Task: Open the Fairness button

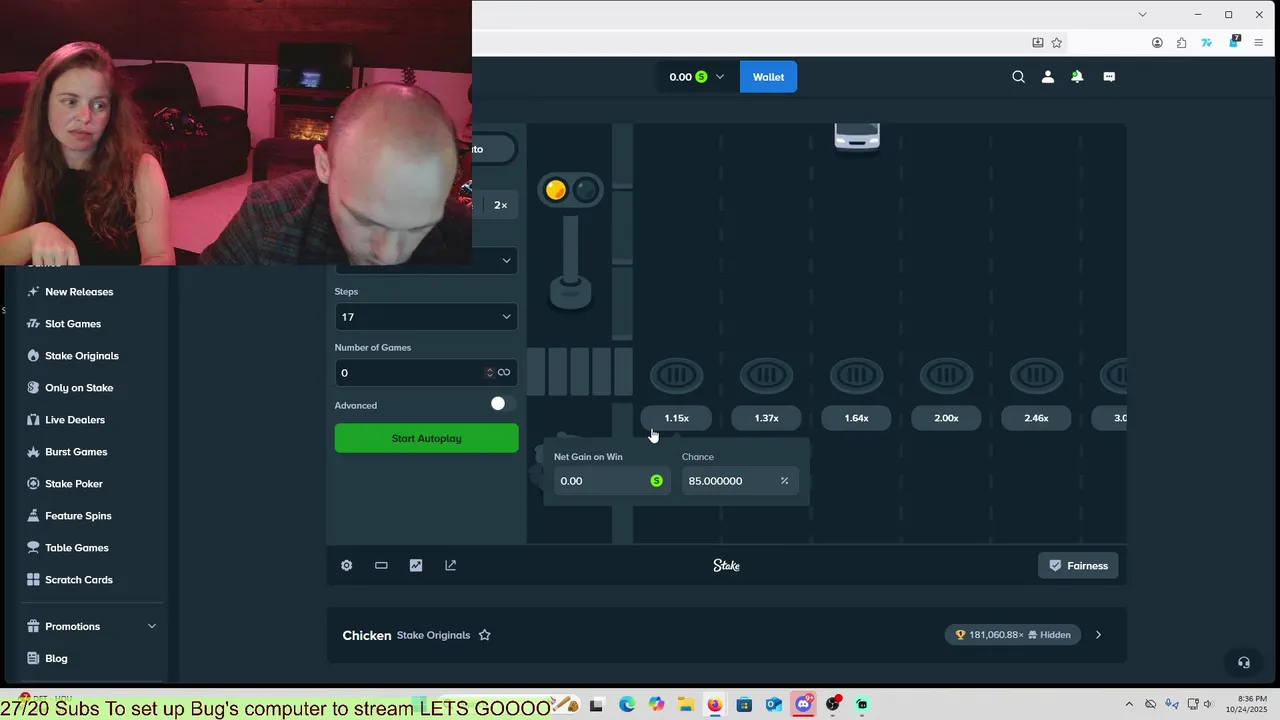Action: tap(1078, 566)
